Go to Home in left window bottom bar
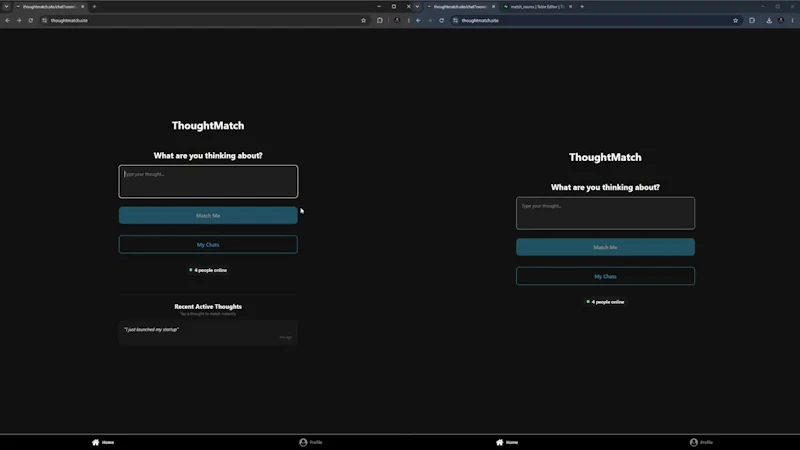 pyautogui.click(x=103, y=442)
